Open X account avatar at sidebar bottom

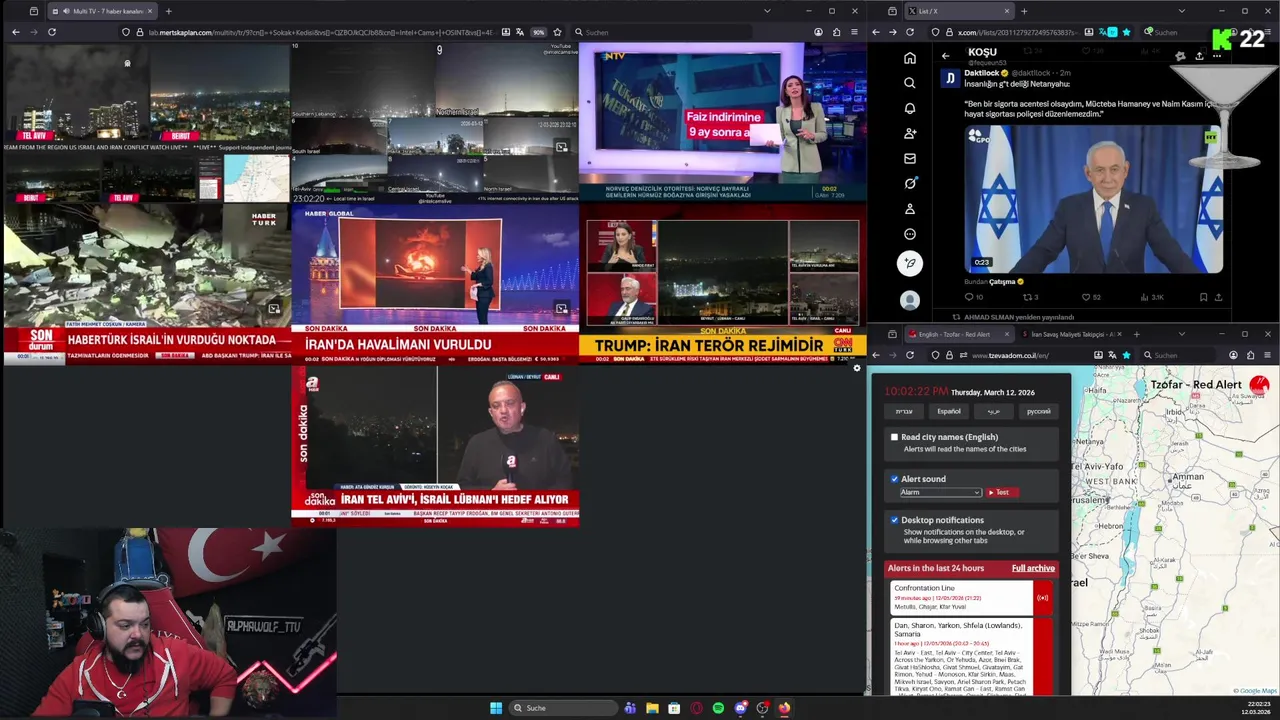pos(909,300)
